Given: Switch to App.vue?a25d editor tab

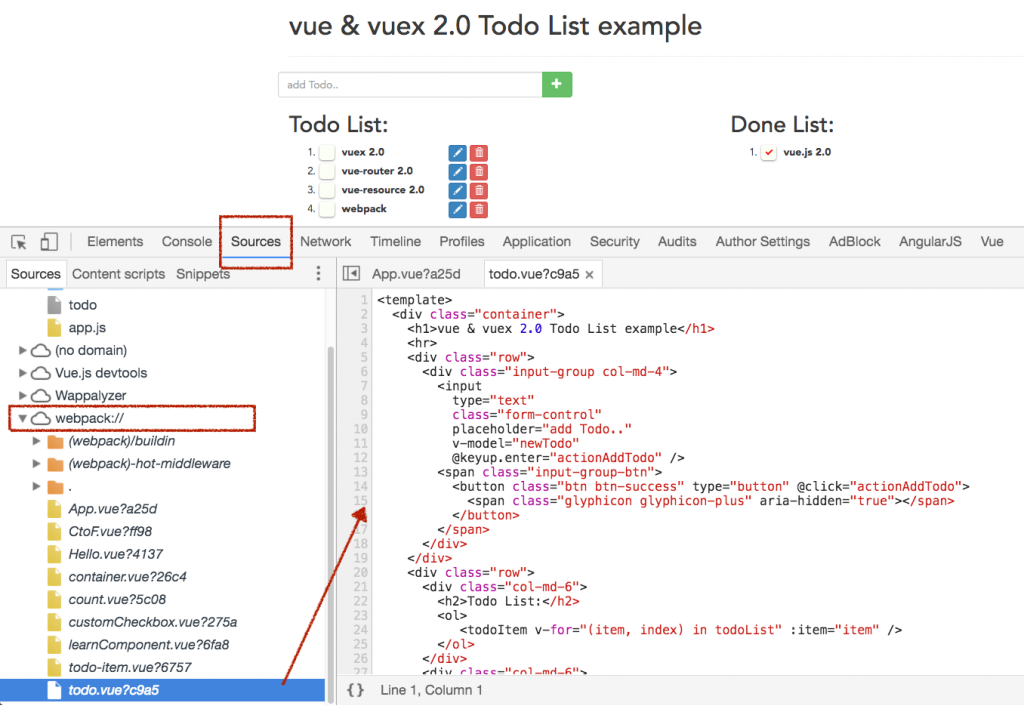Looking at the screenshot, I should coord(416,274).
